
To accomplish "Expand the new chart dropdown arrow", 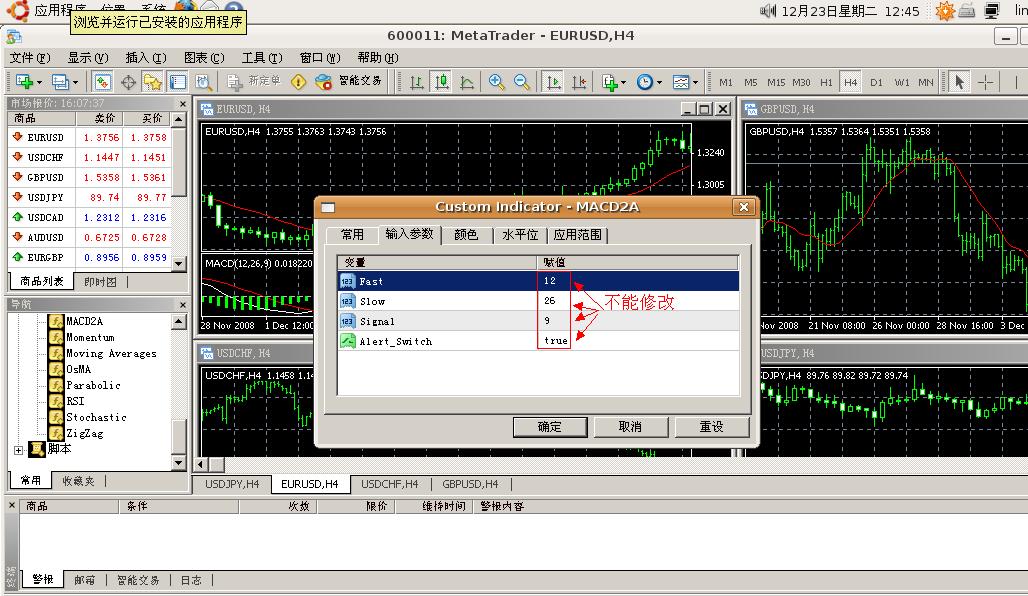I will click(x=39, y=83).
